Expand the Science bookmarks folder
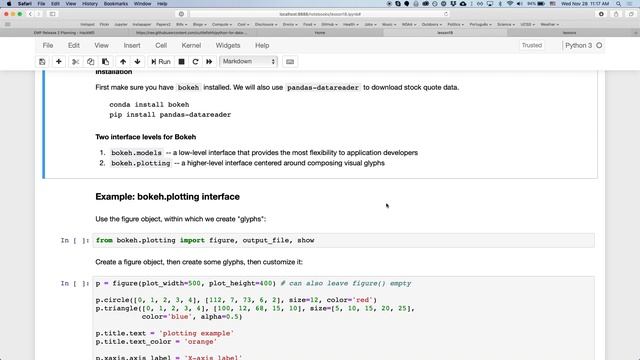The width and height of the screenshot is (640, 360). [x=506, y=24]
